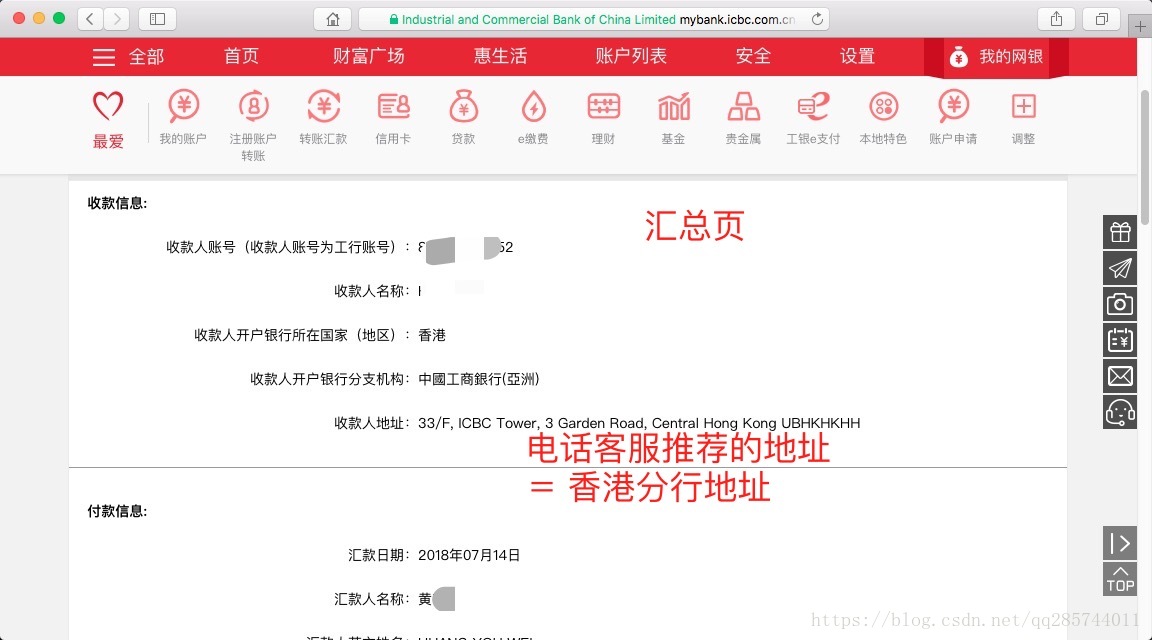This screenshot has width=1152, height=640.
Task: Click the address text '33/F, ICBC Tower'
Action: coord(478,423)
